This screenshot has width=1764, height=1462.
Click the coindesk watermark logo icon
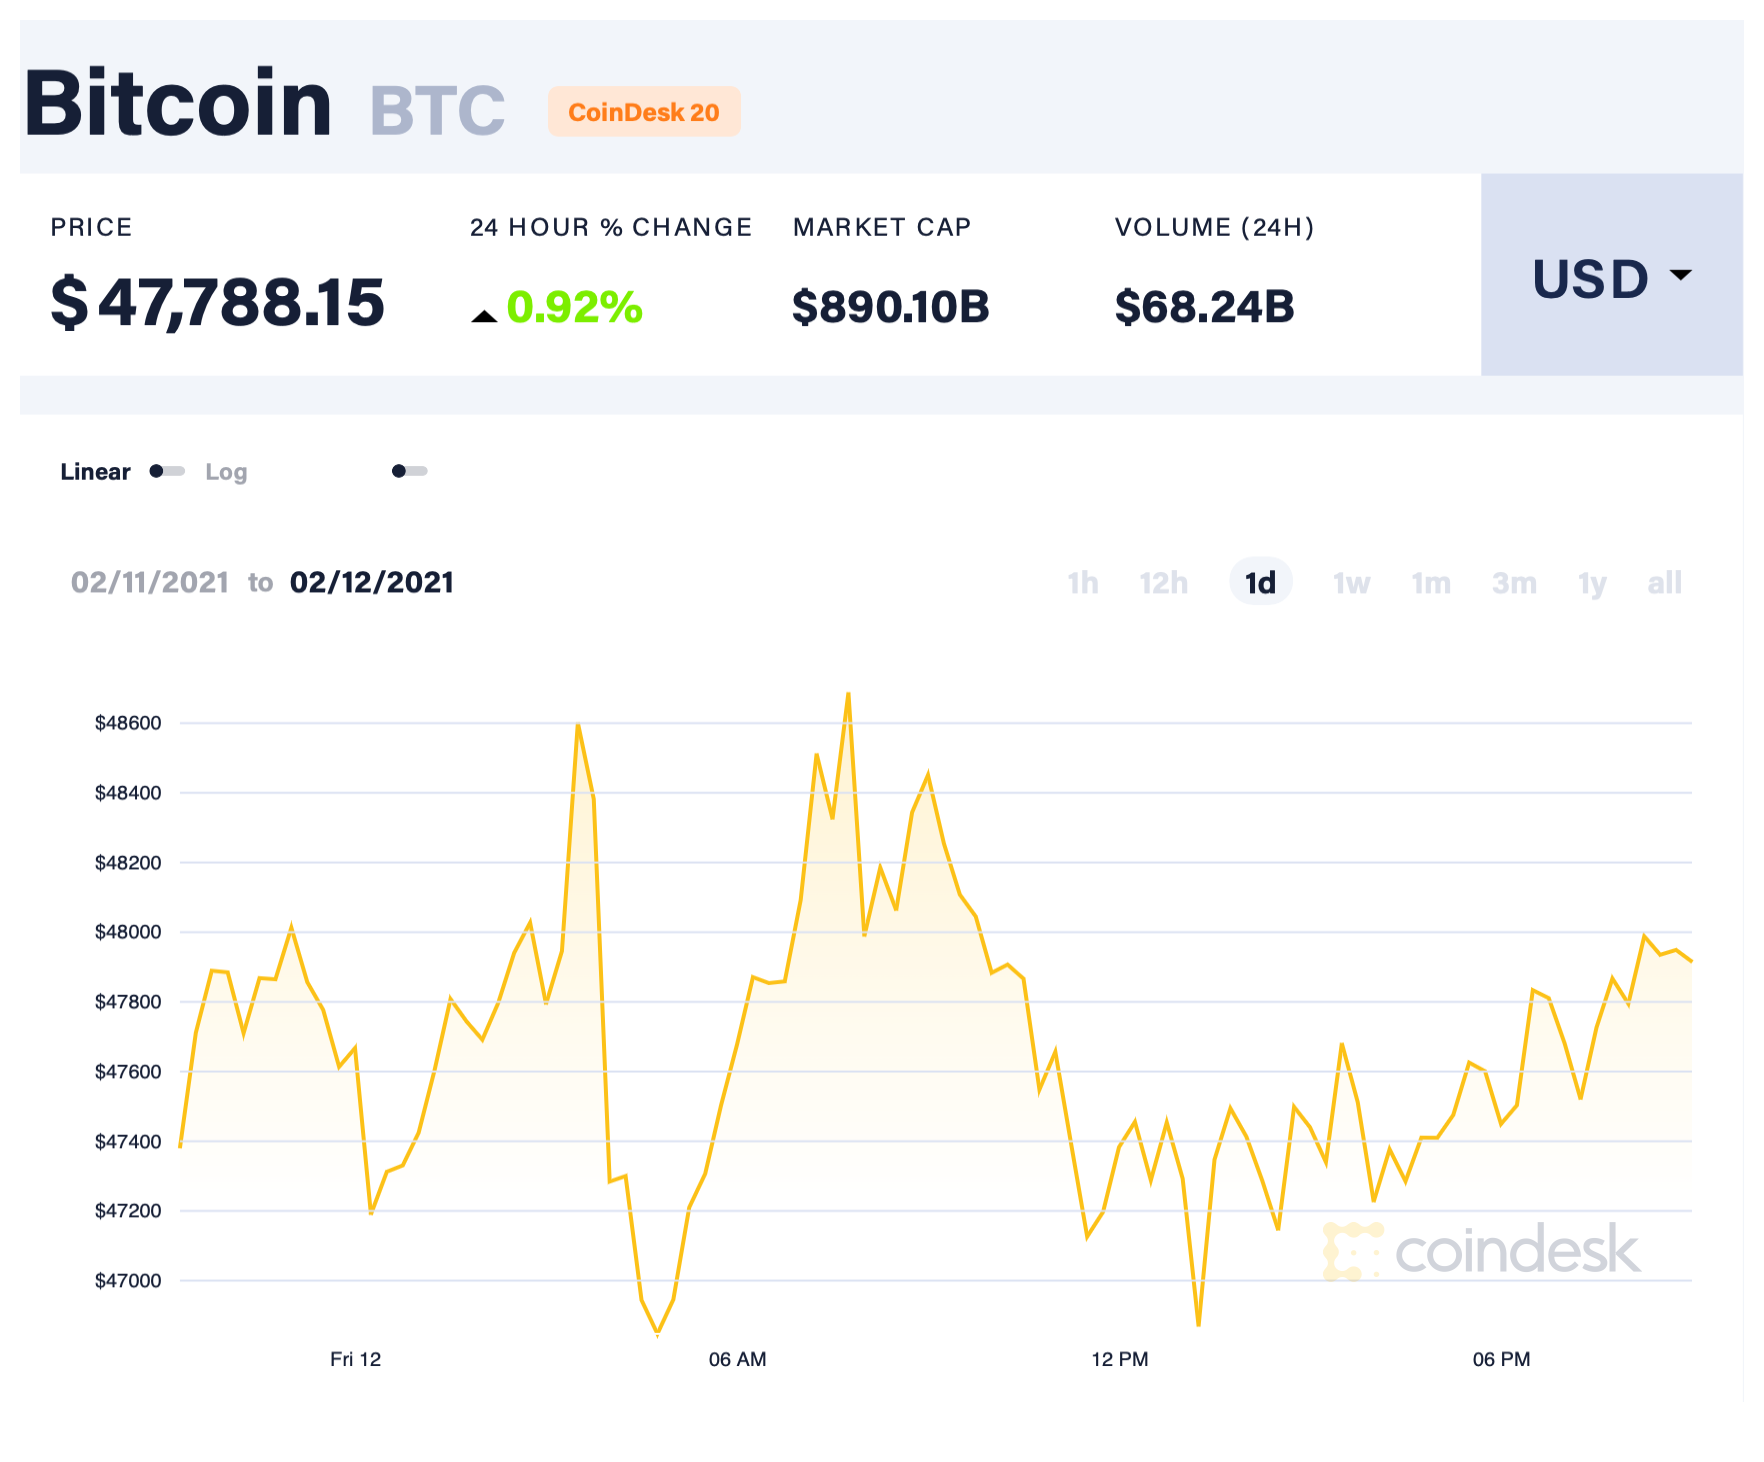click(1352, 1251)
